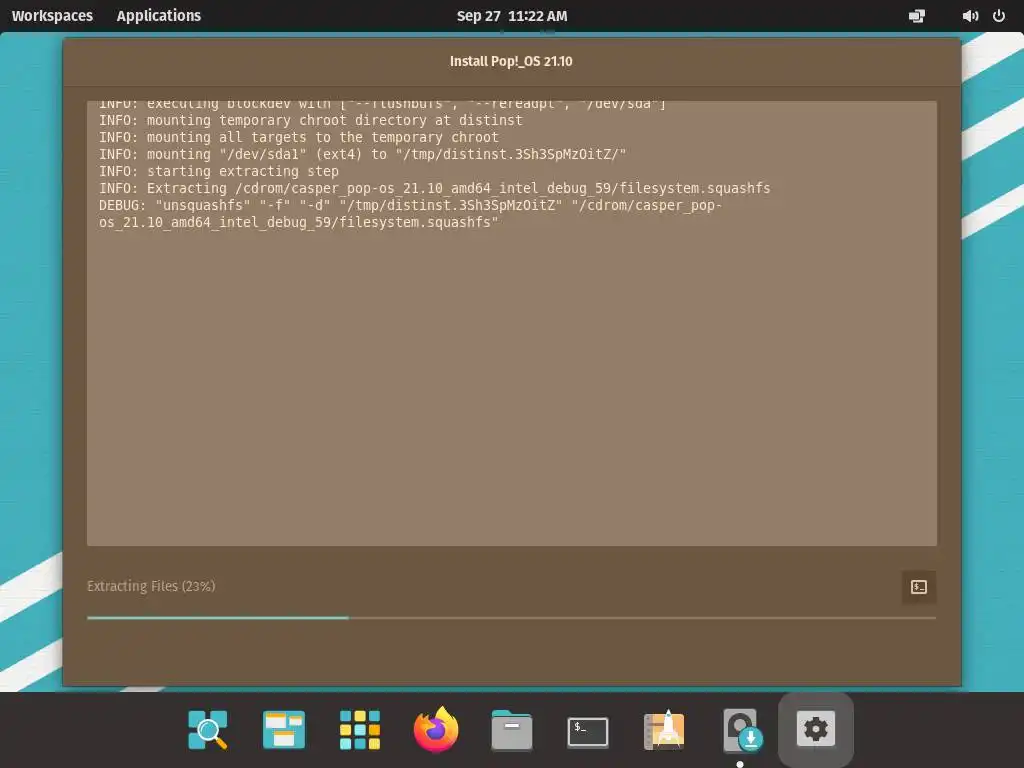The image size is (1024, 768).
Task: Open the Pop!_OS launcher search dock icon
Action: click(x=208, y=729)
